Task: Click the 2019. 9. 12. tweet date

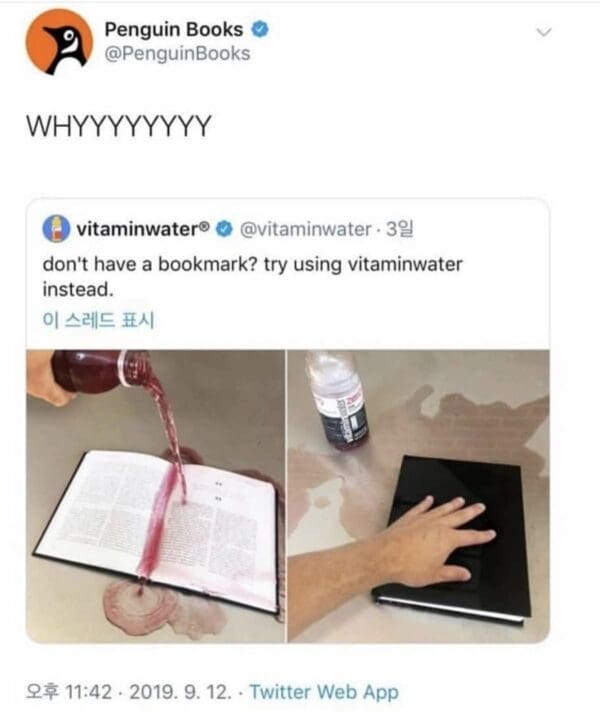Action: coord(181,692)
